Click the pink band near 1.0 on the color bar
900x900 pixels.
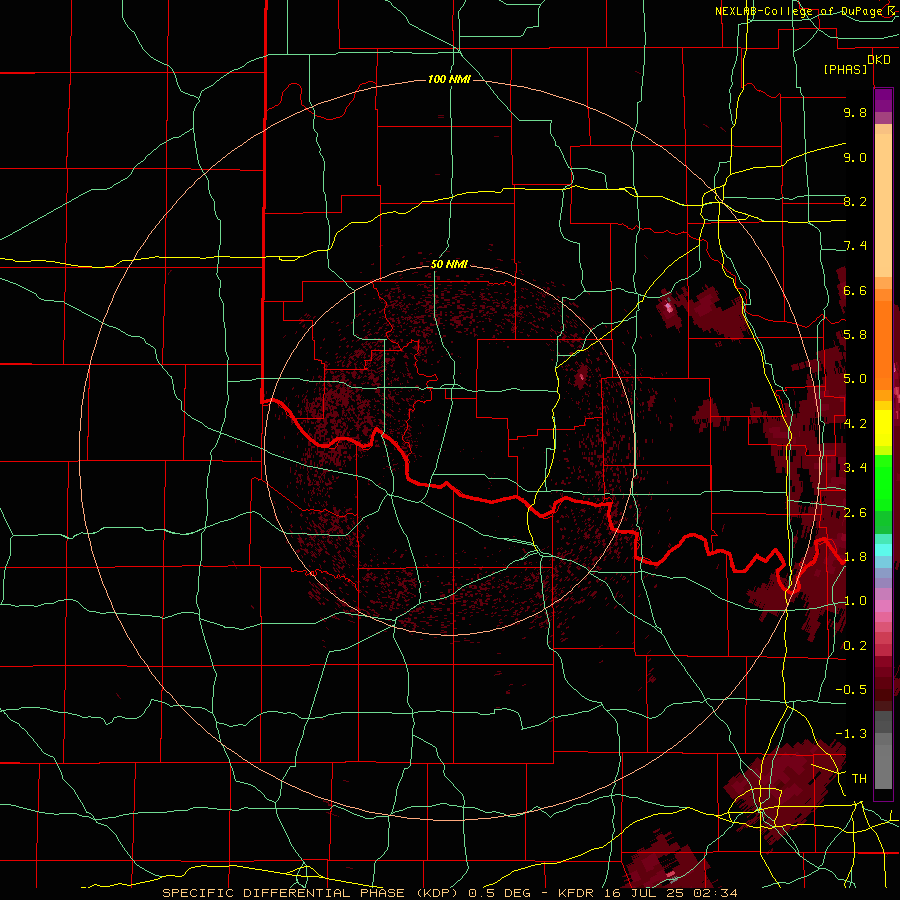(x=883, y=606)
